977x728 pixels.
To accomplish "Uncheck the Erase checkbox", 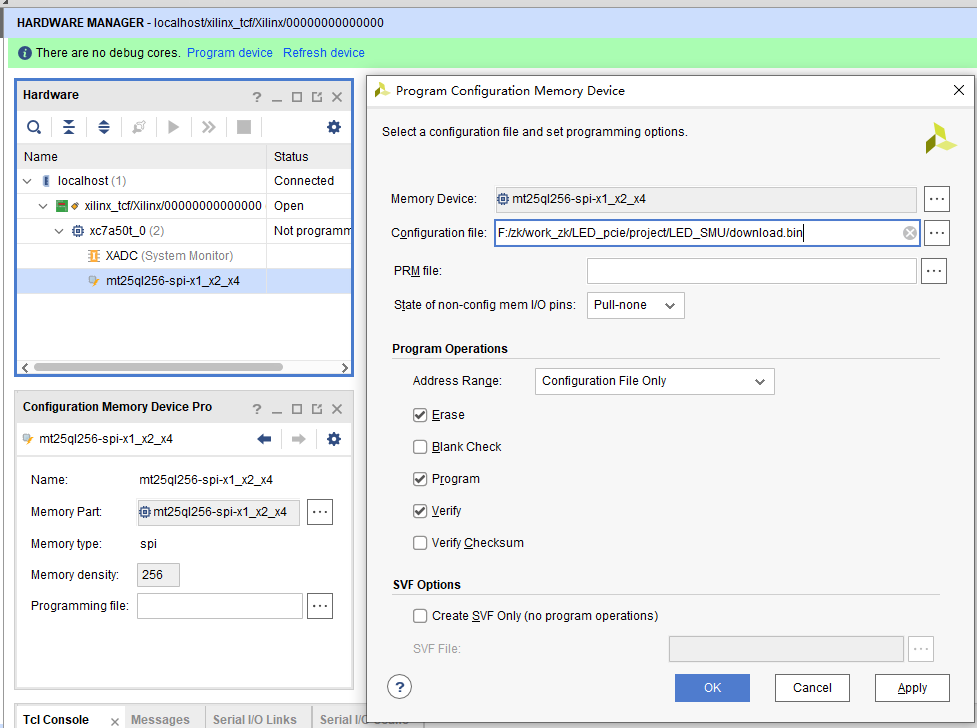I will pos(420,415).
